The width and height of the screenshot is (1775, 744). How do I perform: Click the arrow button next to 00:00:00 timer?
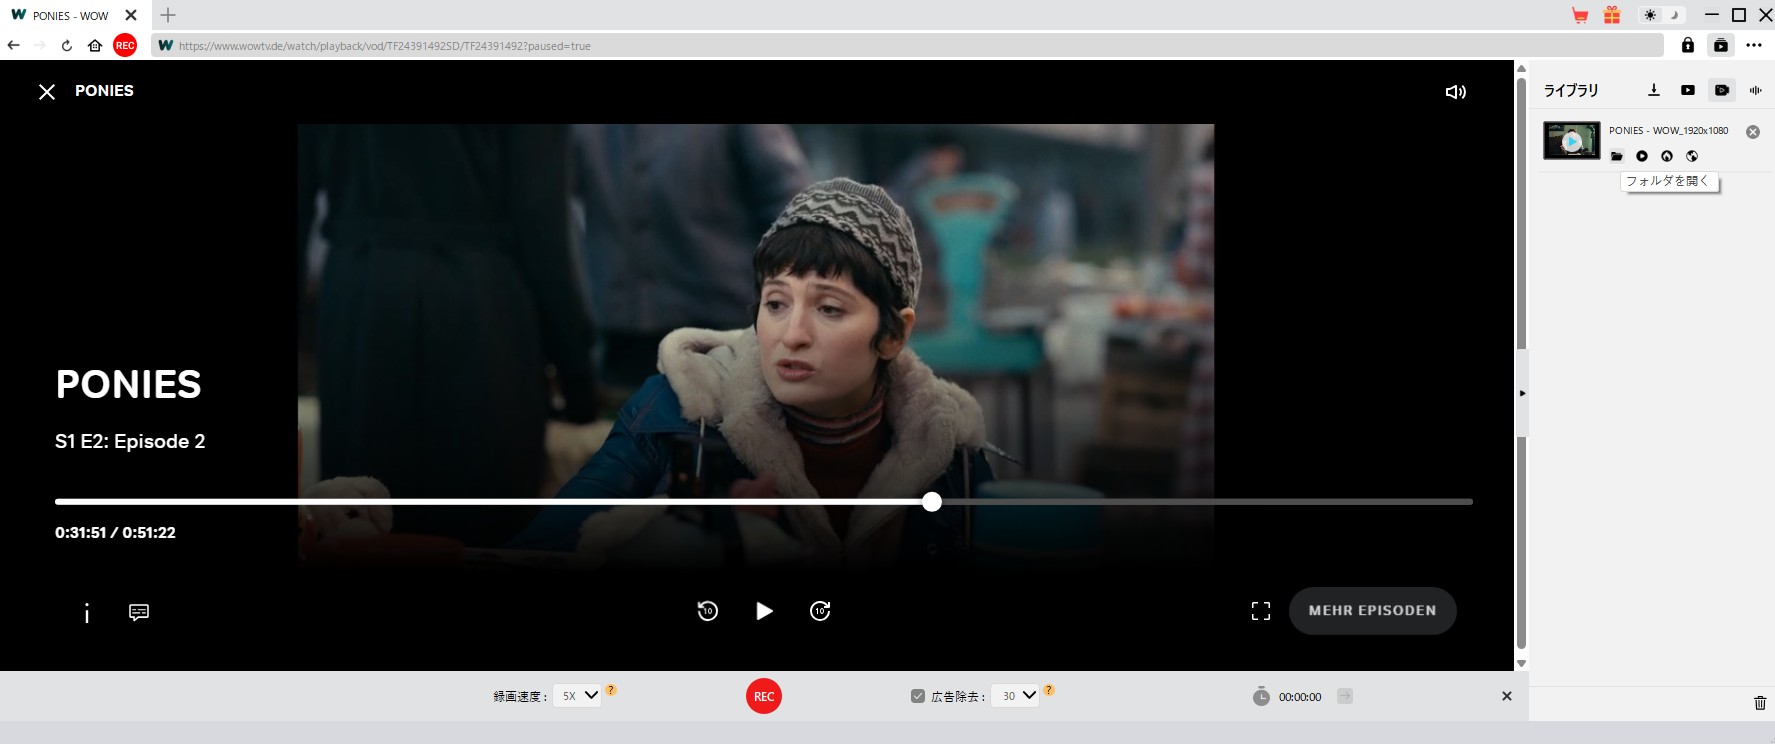pyautogui.click(x=1345, y=696)
